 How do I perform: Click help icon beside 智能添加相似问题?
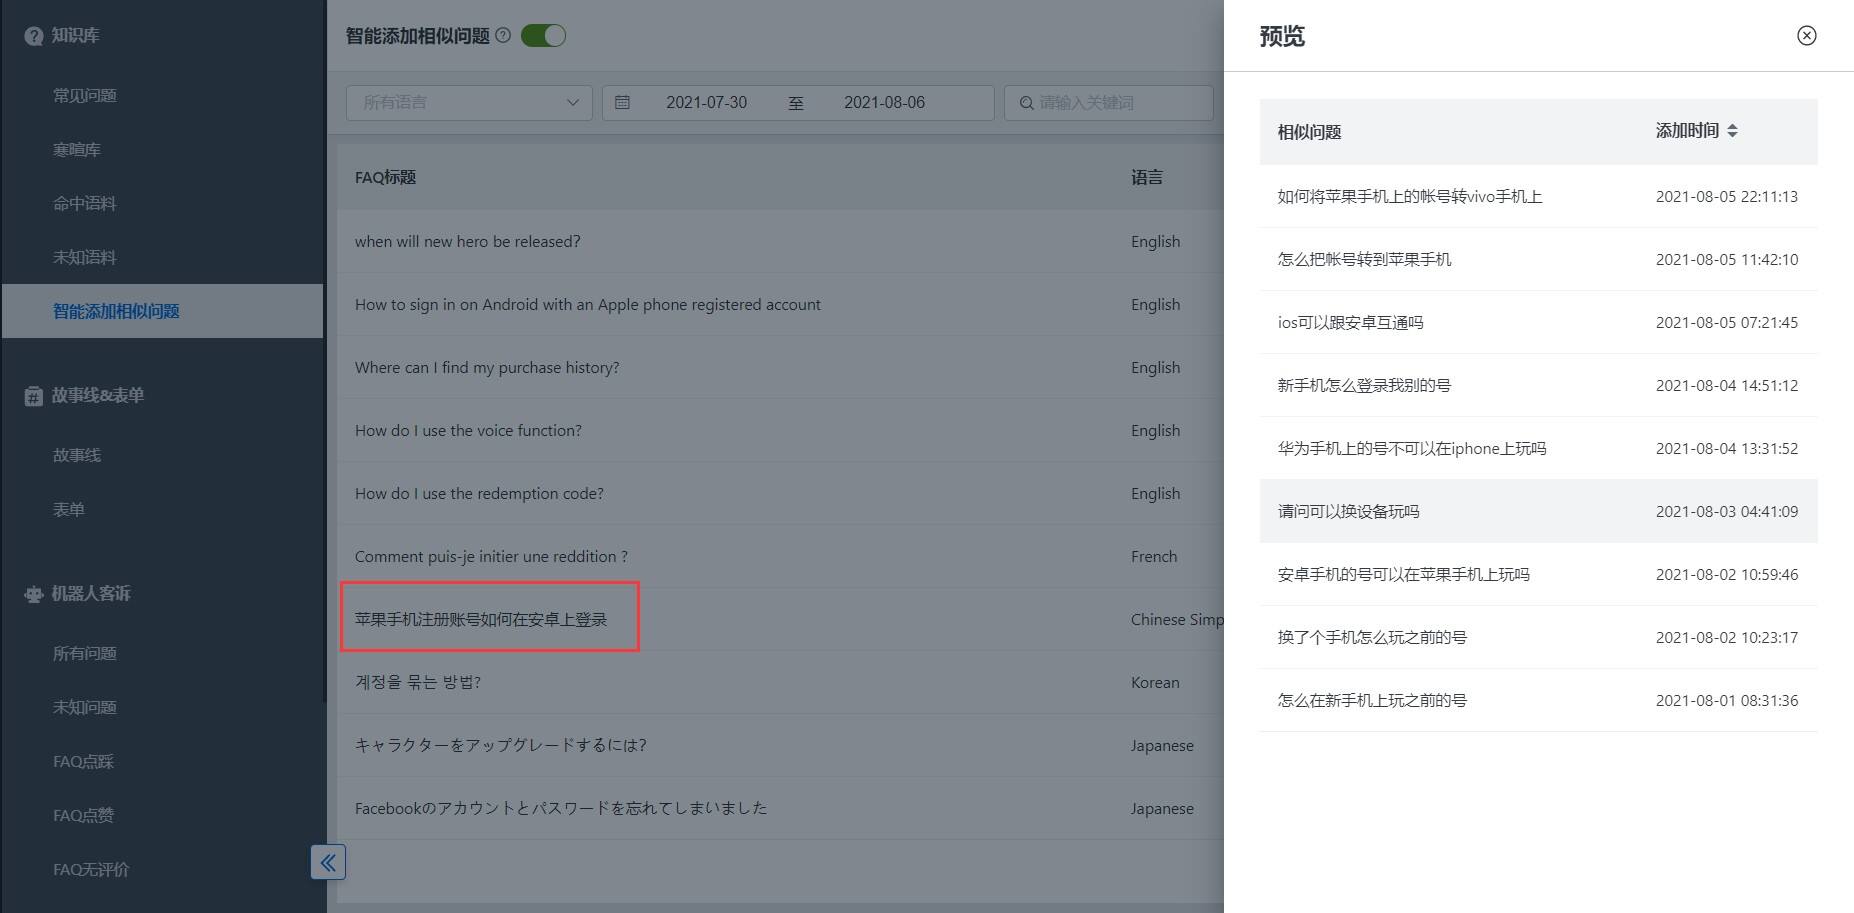(x=503, y=35)
